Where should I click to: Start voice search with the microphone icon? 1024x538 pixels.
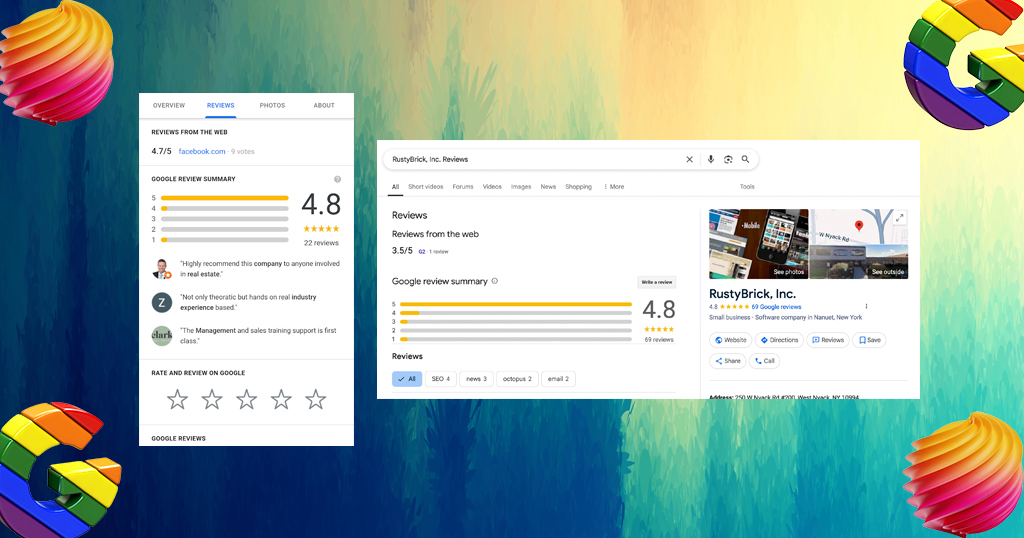(x=711, y=159)
